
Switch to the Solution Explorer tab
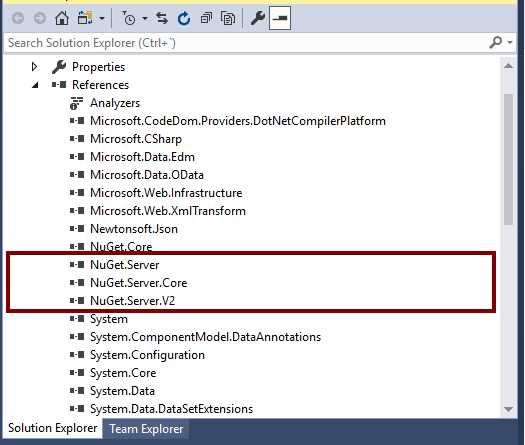tap(53, 428)
